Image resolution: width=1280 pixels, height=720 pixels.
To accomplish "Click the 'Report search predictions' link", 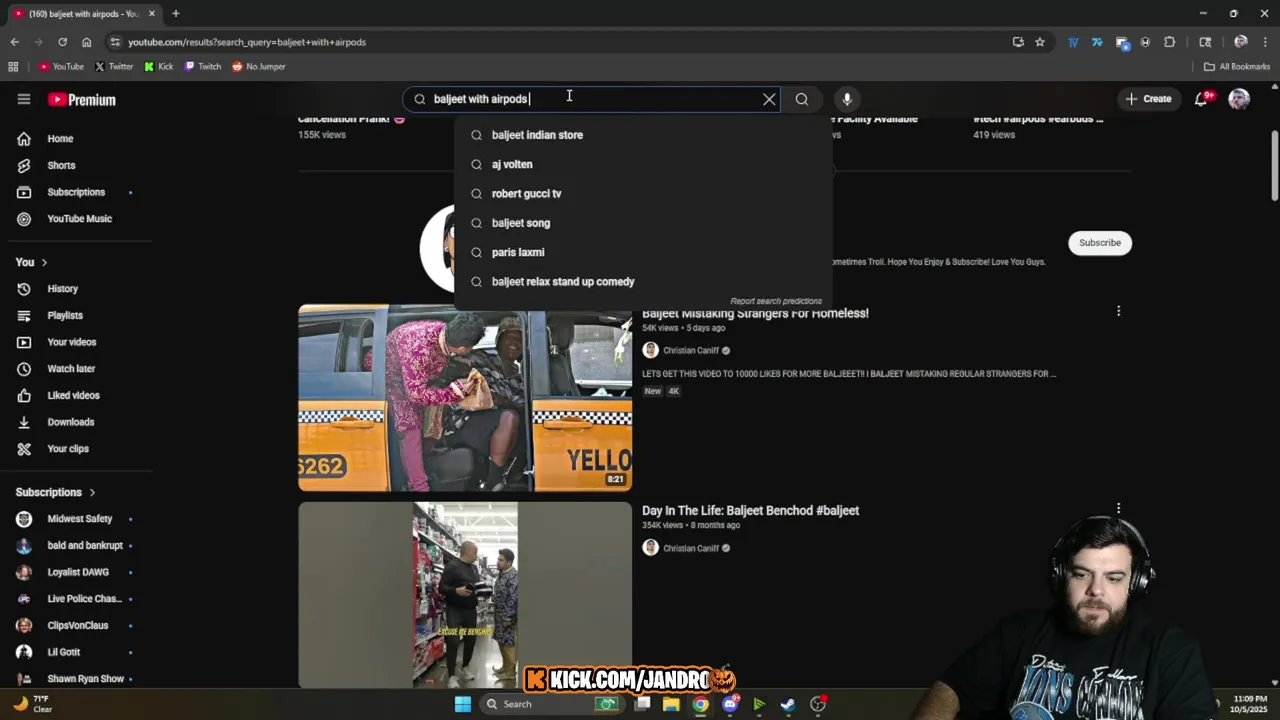I will click(776, 301).
